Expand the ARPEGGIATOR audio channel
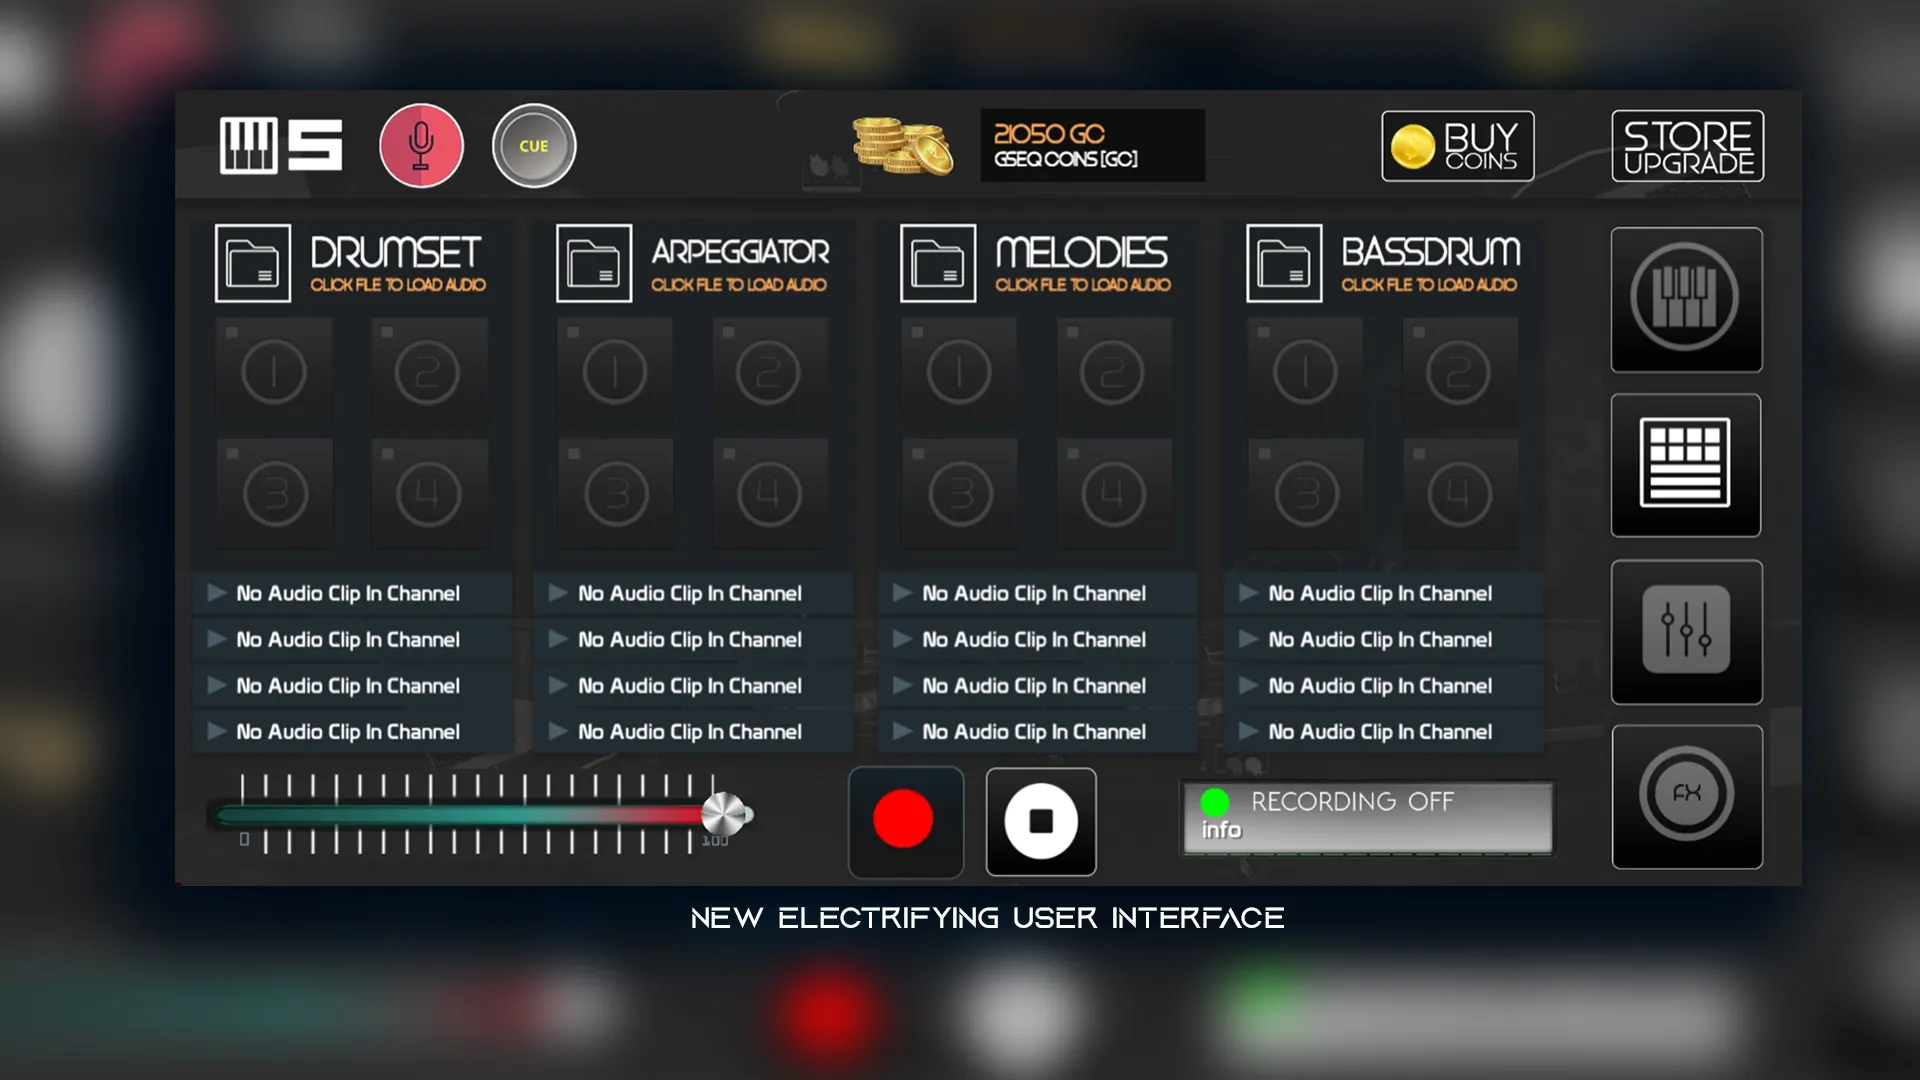The width and height of the screenshot is (1920, 1080). 592,262
